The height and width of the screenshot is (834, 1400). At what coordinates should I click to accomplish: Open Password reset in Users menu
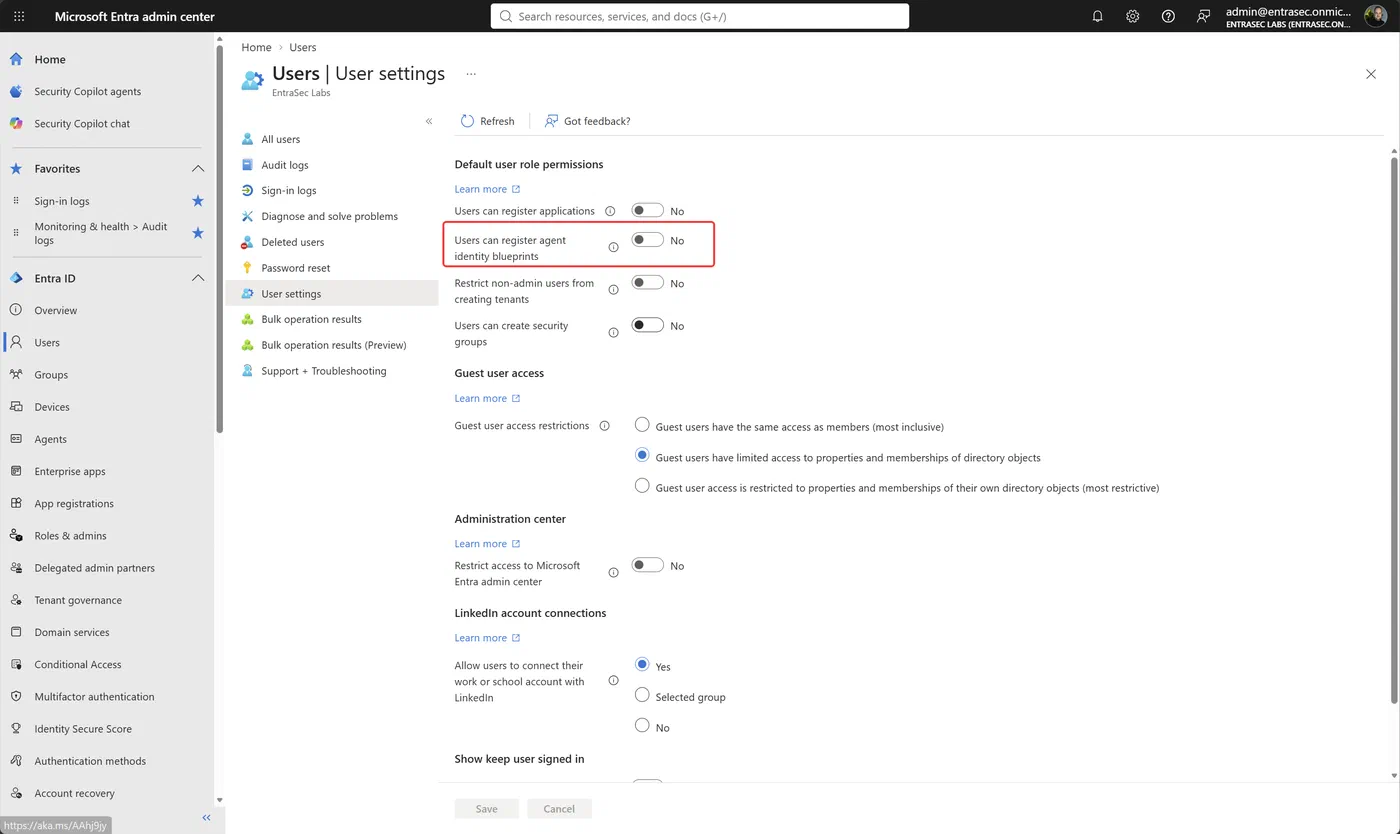296,268
